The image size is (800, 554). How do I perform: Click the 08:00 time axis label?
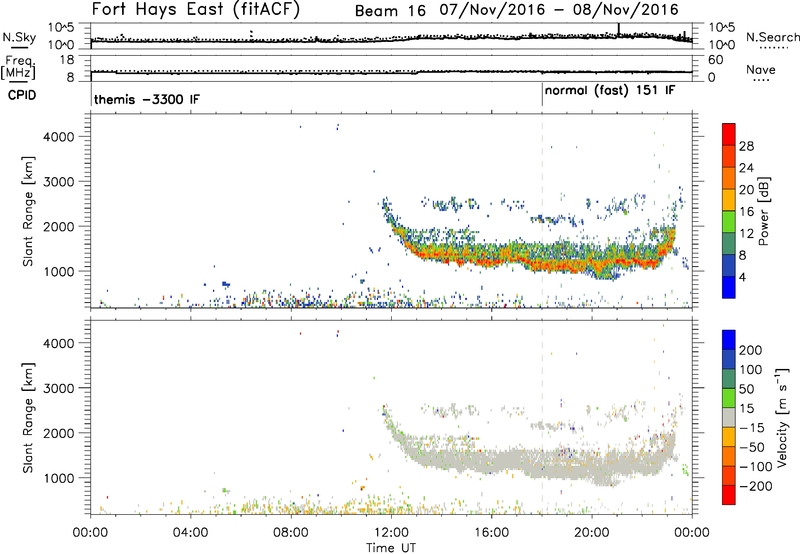click(291, 533)
